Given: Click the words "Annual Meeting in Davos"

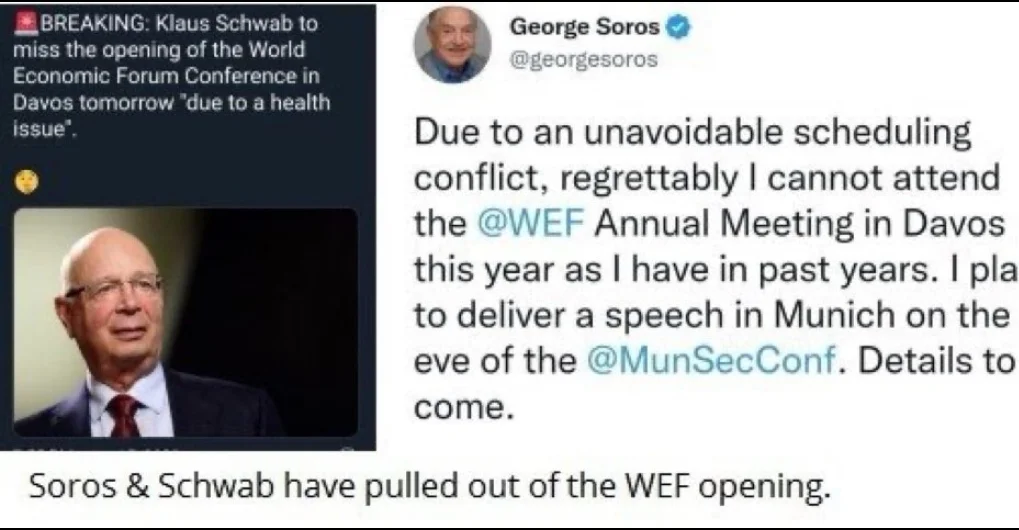Looking at the screenshot, I should 799,223.
